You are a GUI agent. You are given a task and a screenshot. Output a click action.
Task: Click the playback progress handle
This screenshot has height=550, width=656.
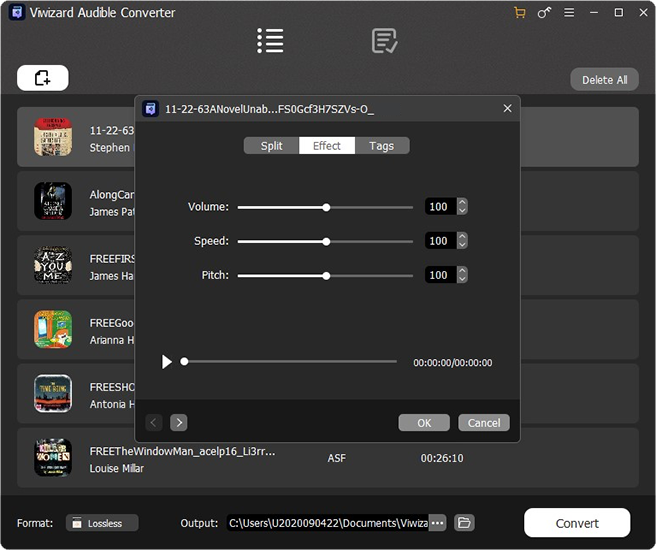pos(184,362)
